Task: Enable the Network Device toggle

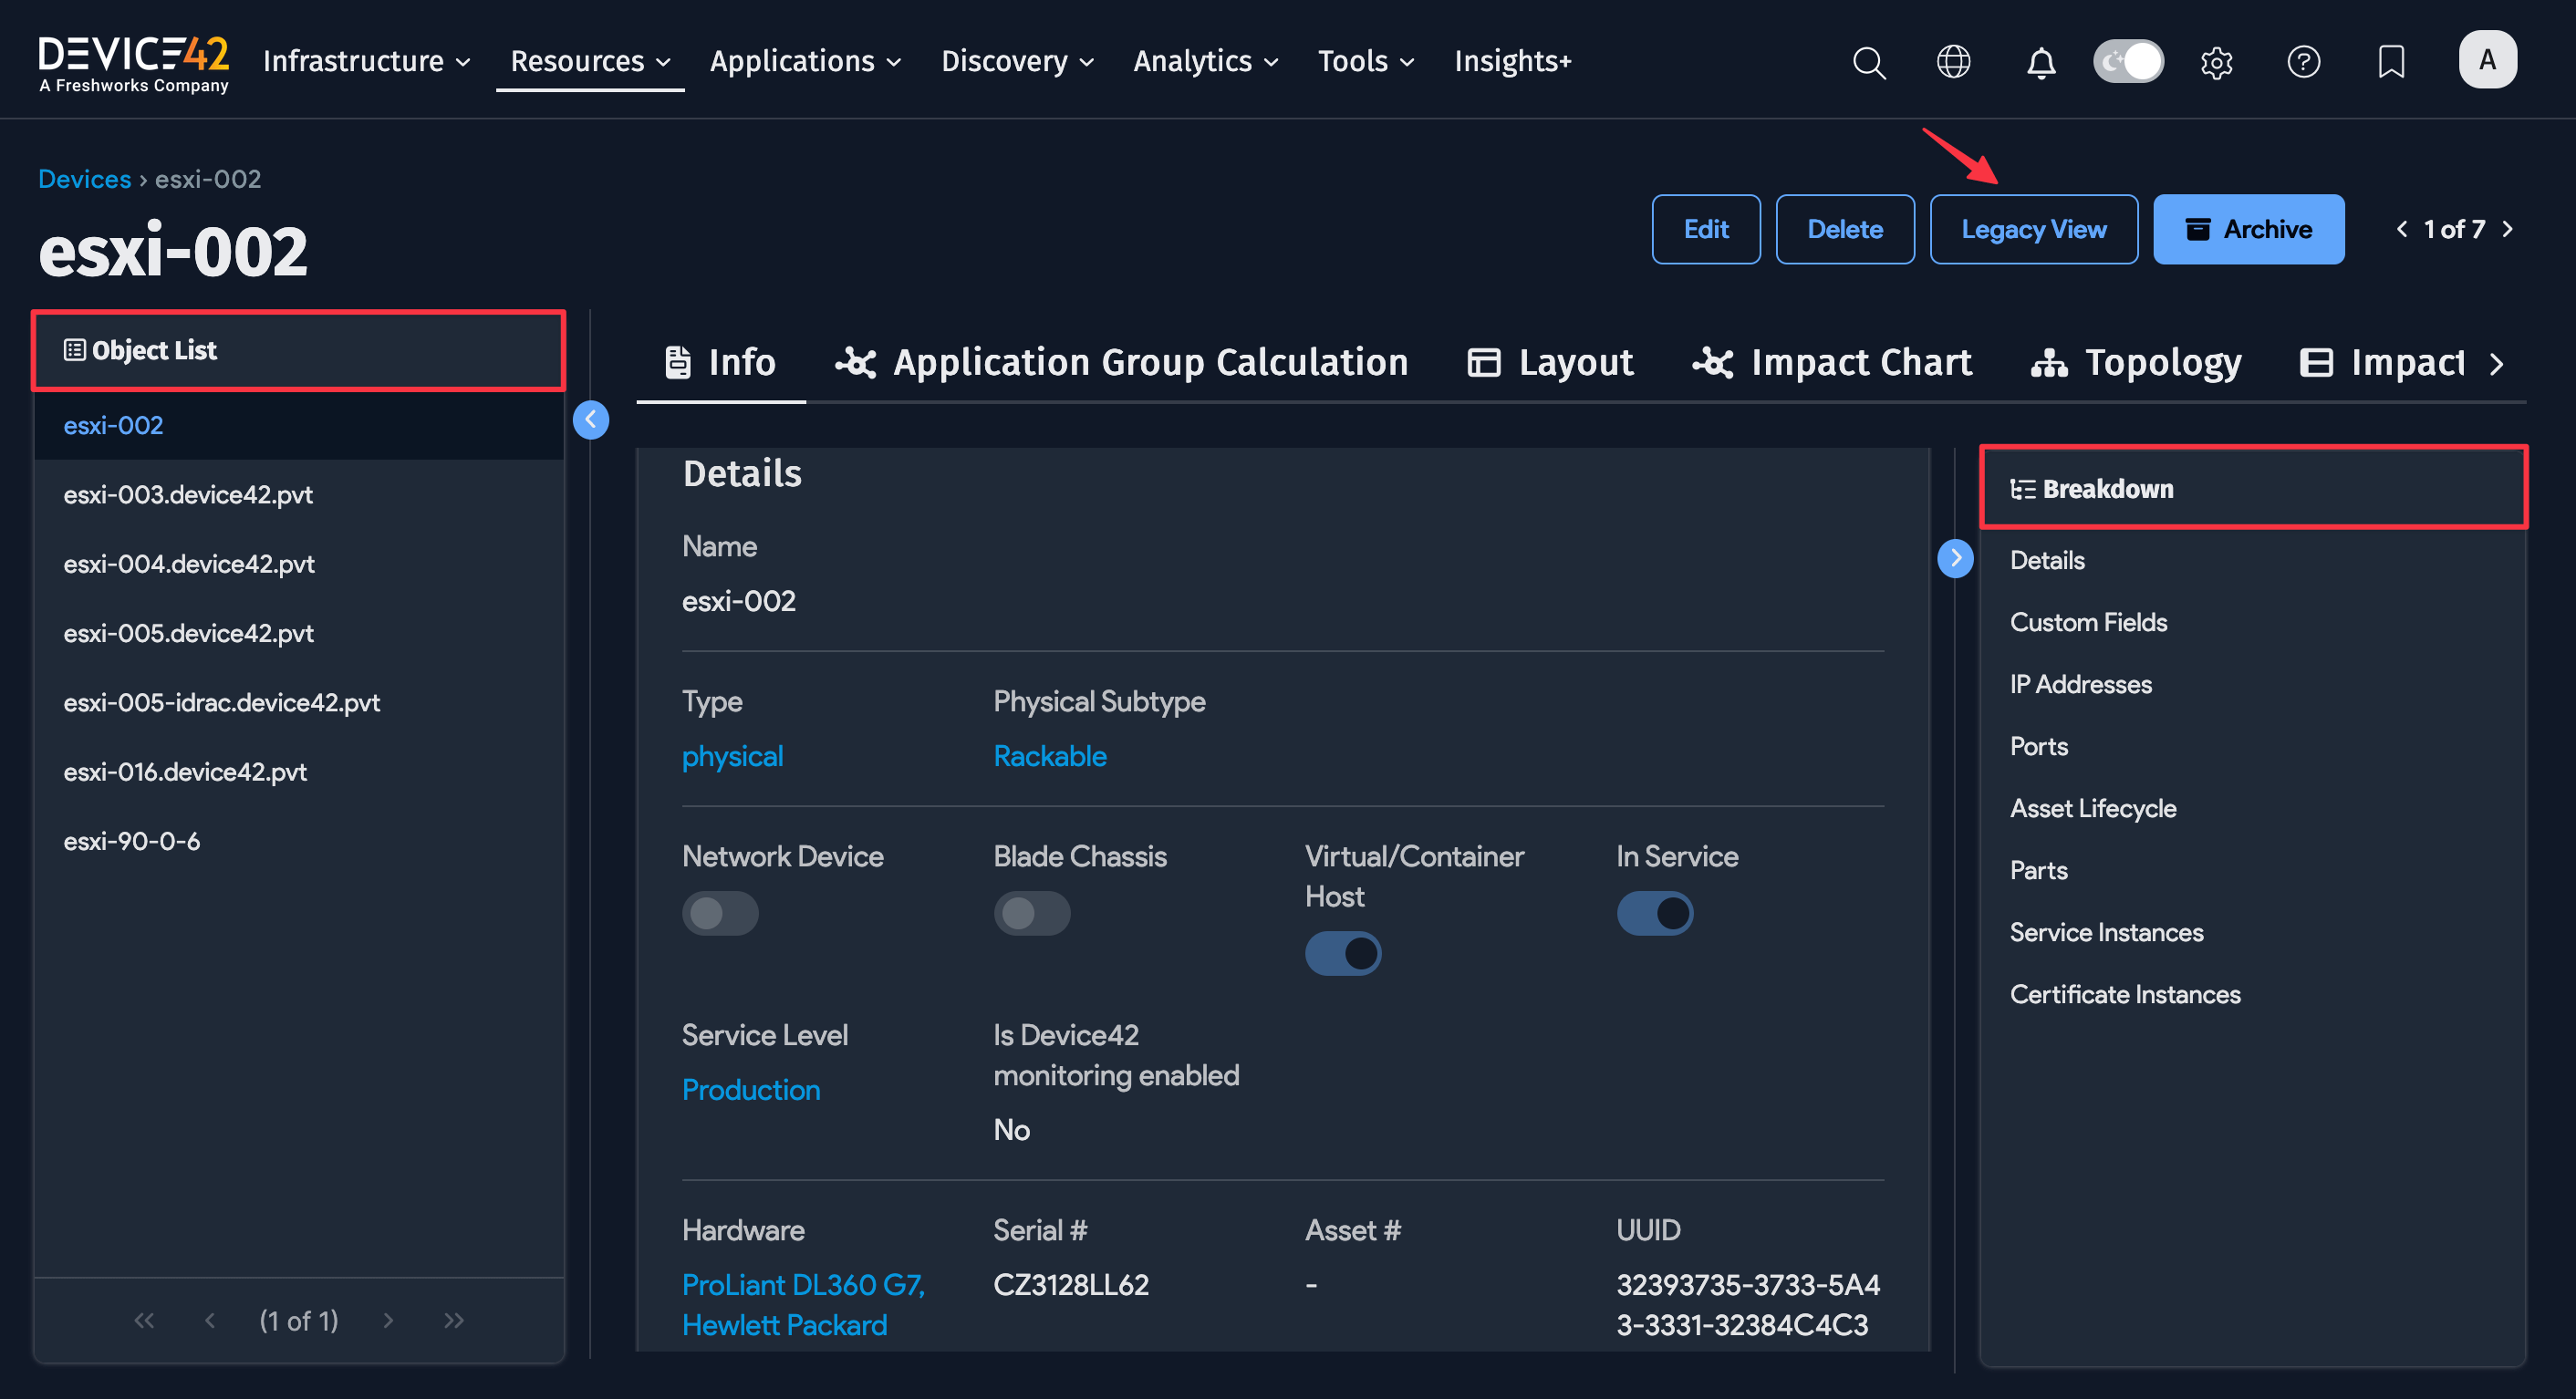Action: (x=721, y=913)
